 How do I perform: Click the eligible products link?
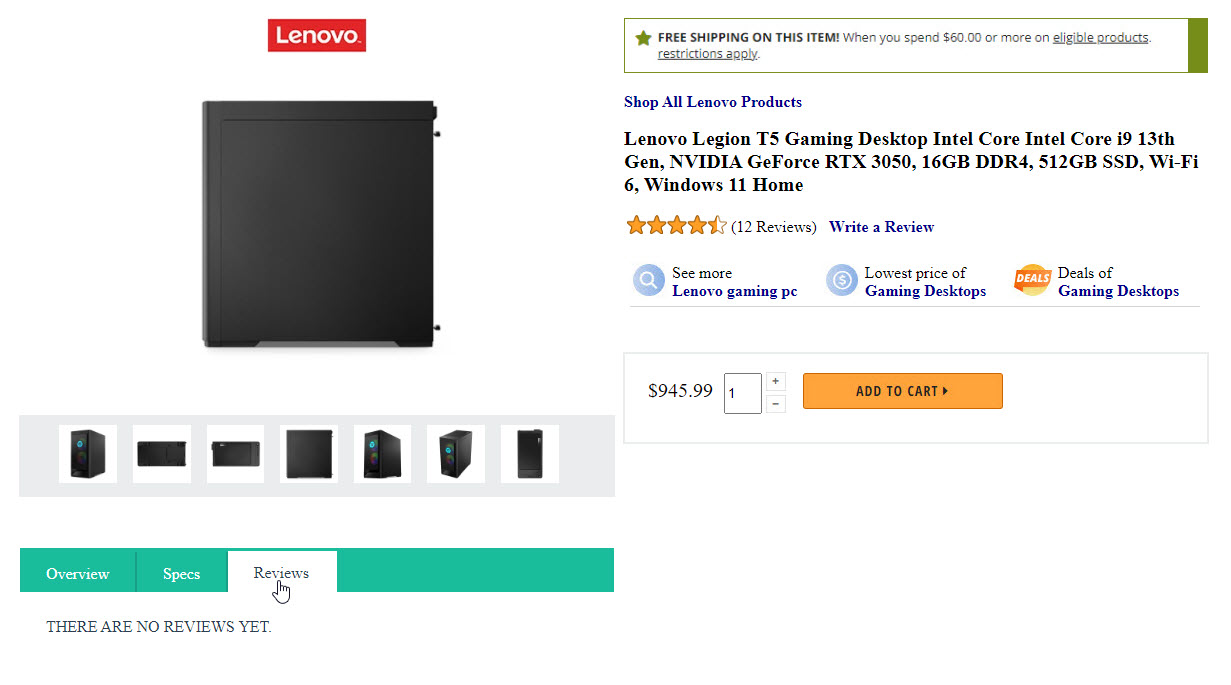(1100, 38)
